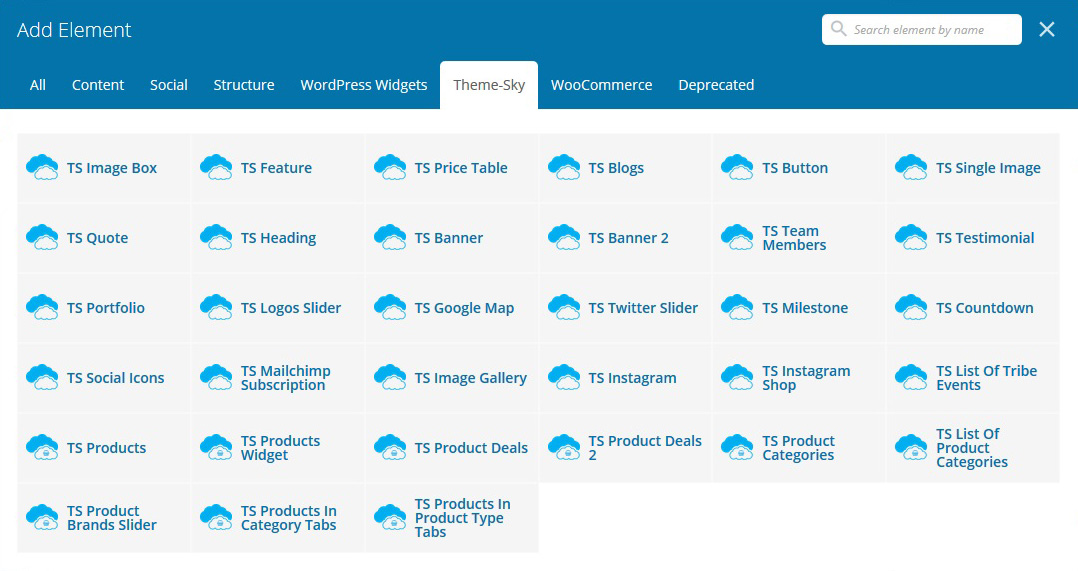Click the TS Team Members cloud icon
The image size is (1078, 571).
click(x=737, y=238)
